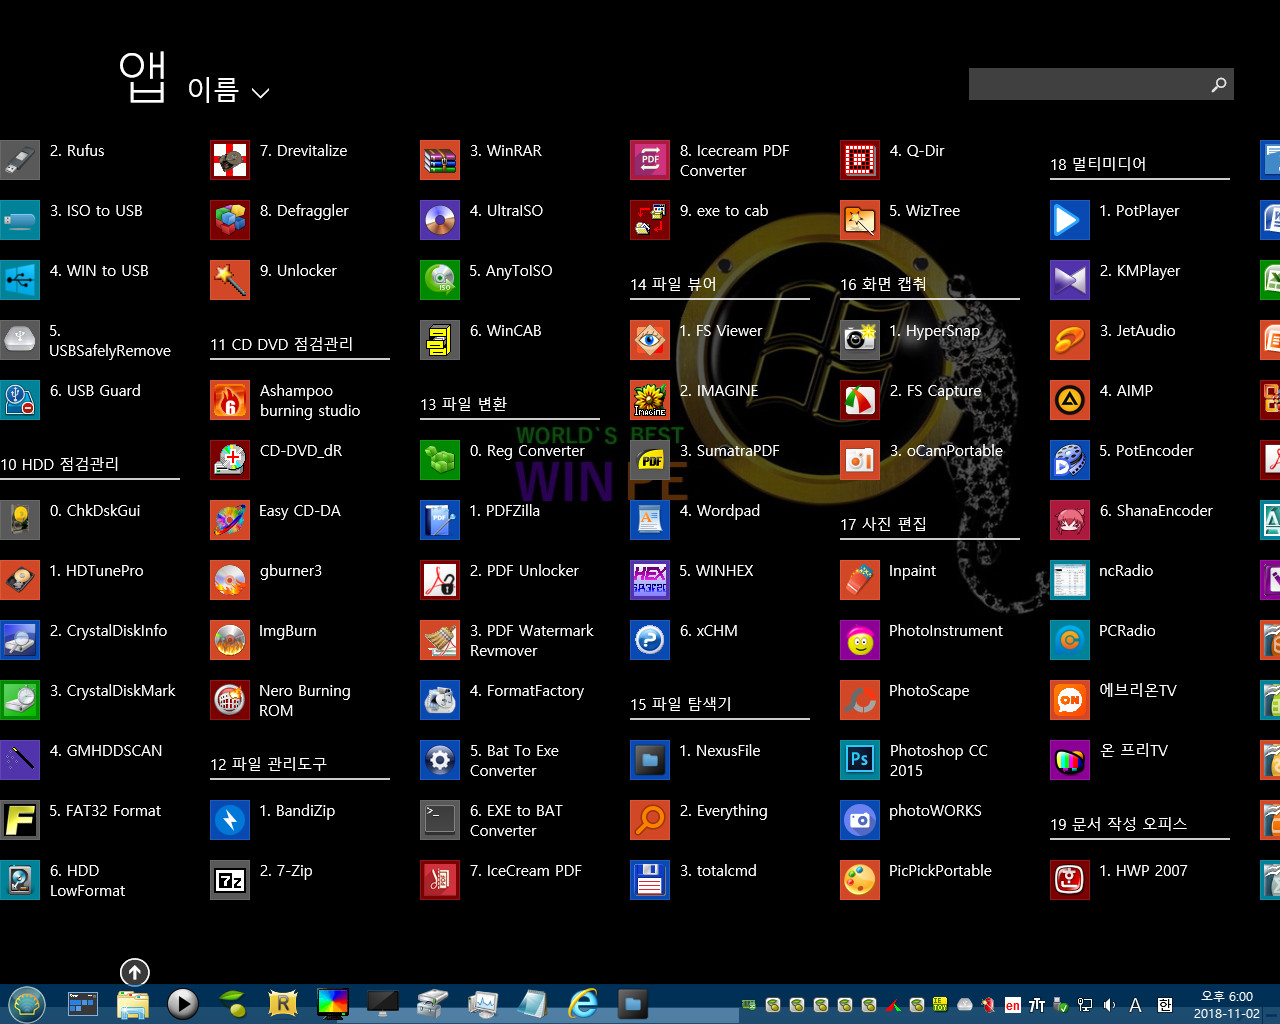The height and width of the screenshot is (1024, 1280).
Task: Launch ISO to USB icon
Action: pyautogui.click(x=20, y=220)
